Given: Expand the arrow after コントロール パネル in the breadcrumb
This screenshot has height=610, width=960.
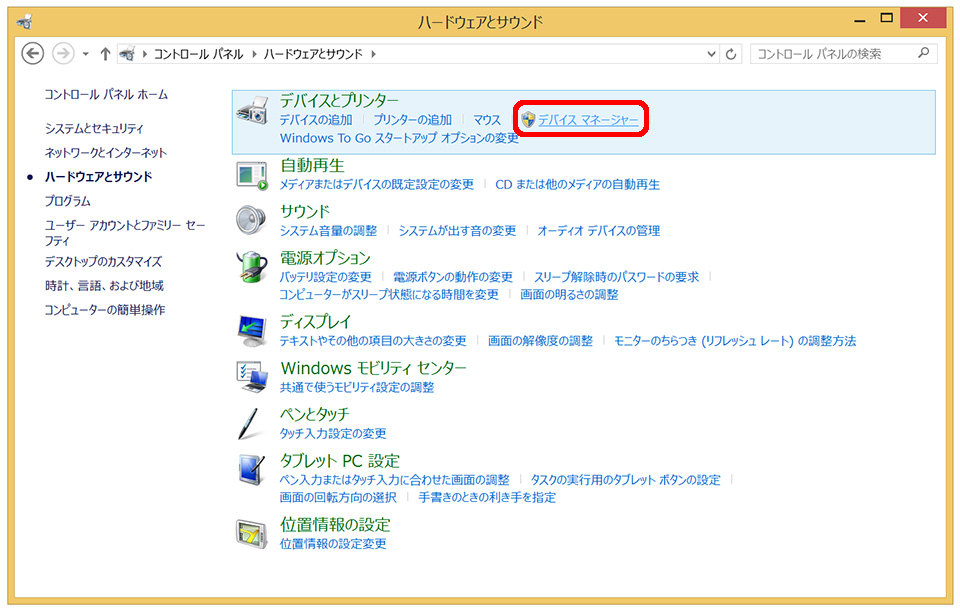Looking at the screenshot, I should [x=254, y=54].
